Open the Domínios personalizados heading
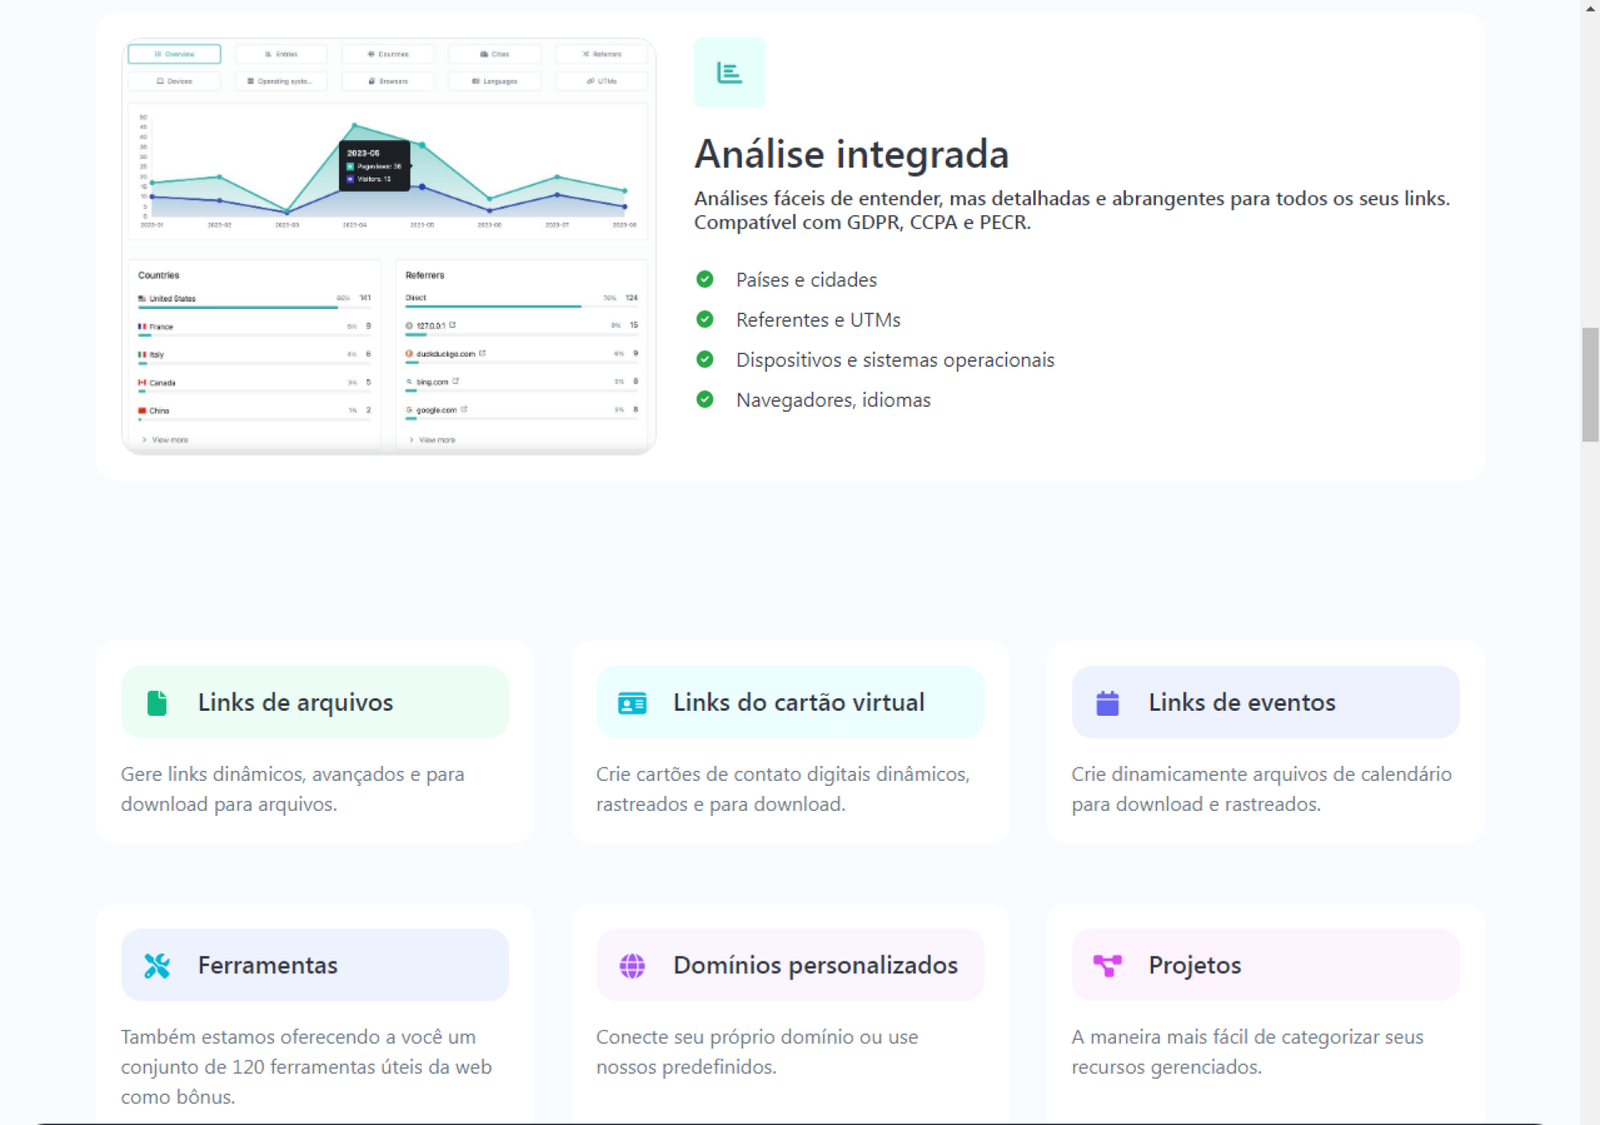 click(x=815, y=966)
